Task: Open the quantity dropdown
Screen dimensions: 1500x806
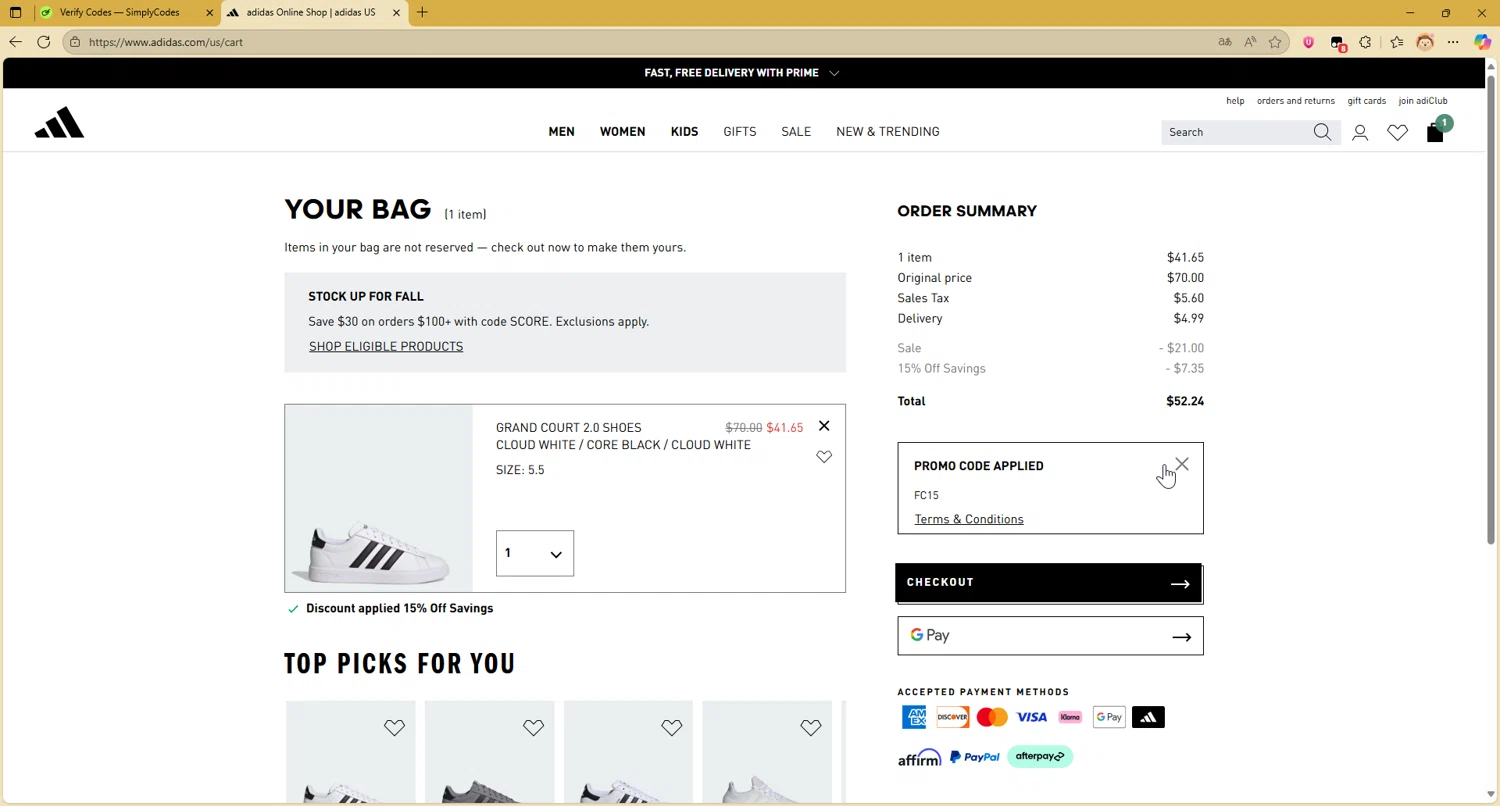Action: pyautogui.click(x=535, y=553)
